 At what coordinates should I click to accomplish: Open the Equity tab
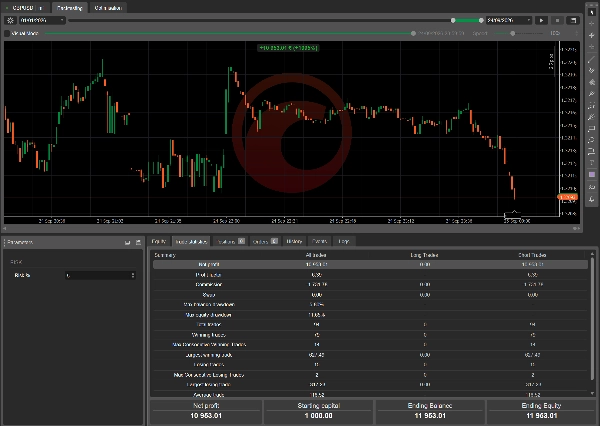point(158,241)
